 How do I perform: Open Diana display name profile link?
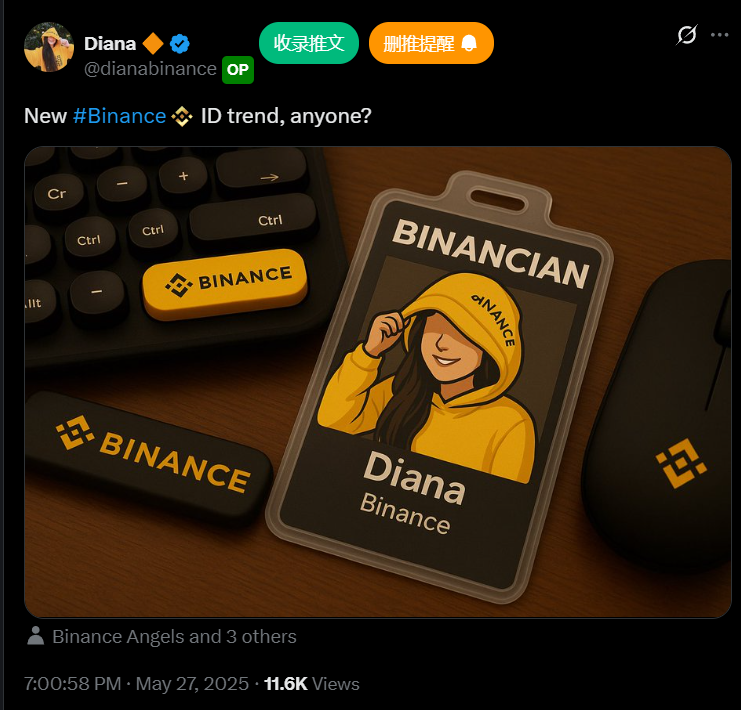point(110,43)
